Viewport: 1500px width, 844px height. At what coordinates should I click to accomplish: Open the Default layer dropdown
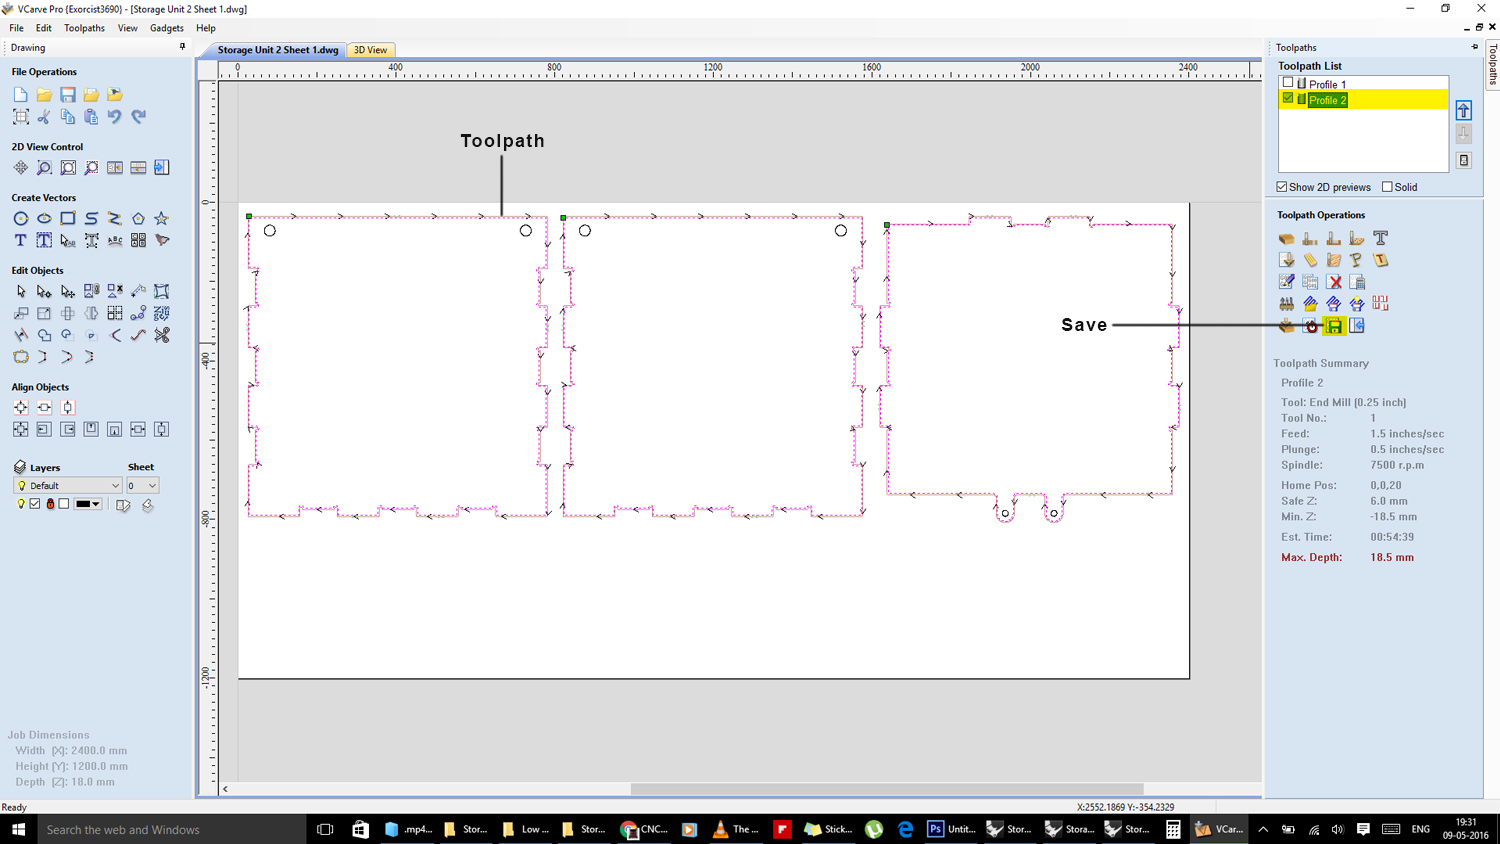[68, 486]
